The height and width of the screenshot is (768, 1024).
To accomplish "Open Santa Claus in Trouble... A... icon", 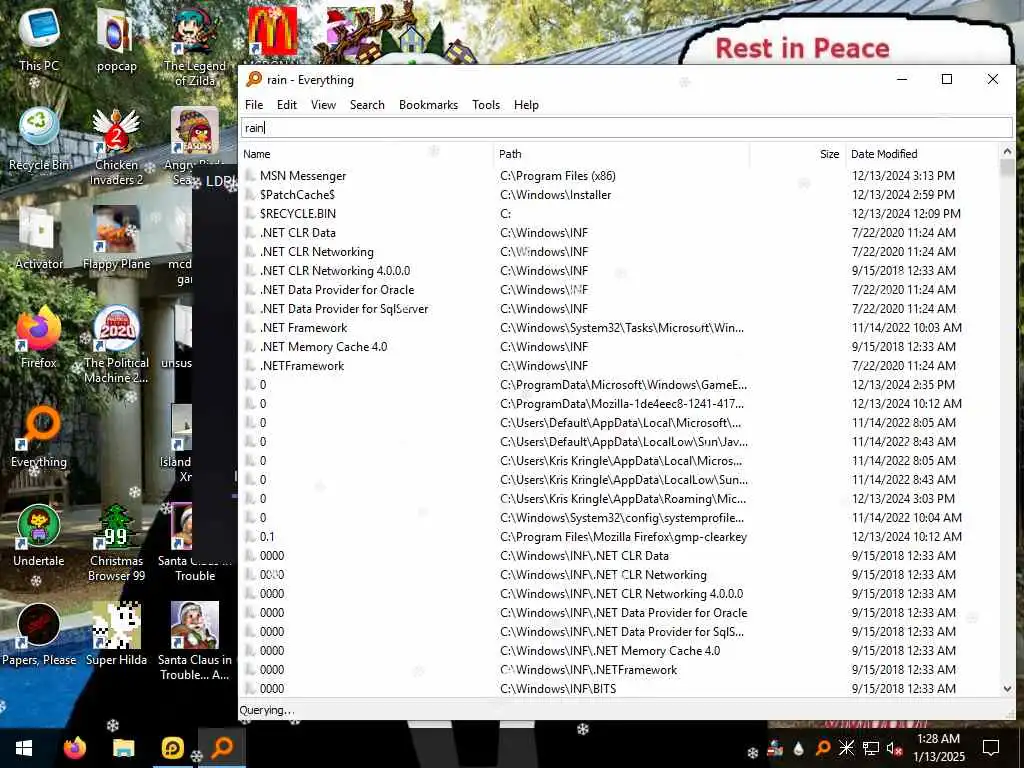I will point(195,641).
